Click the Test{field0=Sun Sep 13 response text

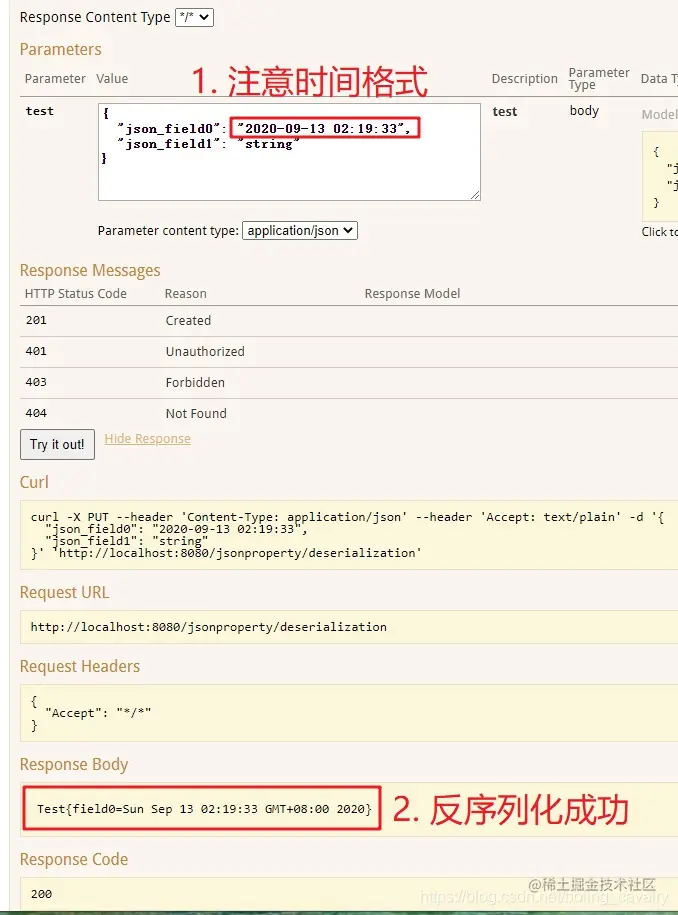pyautogui.click(x=204, y=809)
